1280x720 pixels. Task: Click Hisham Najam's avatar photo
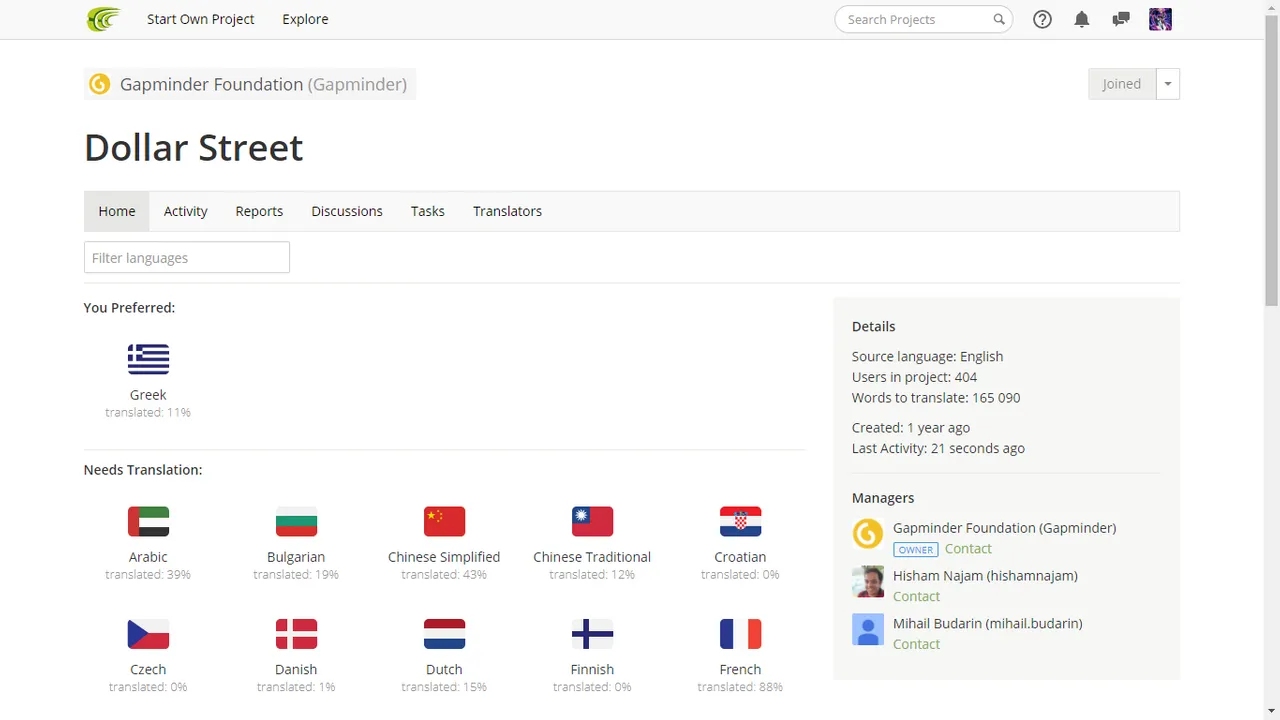[x=867, y=582]
